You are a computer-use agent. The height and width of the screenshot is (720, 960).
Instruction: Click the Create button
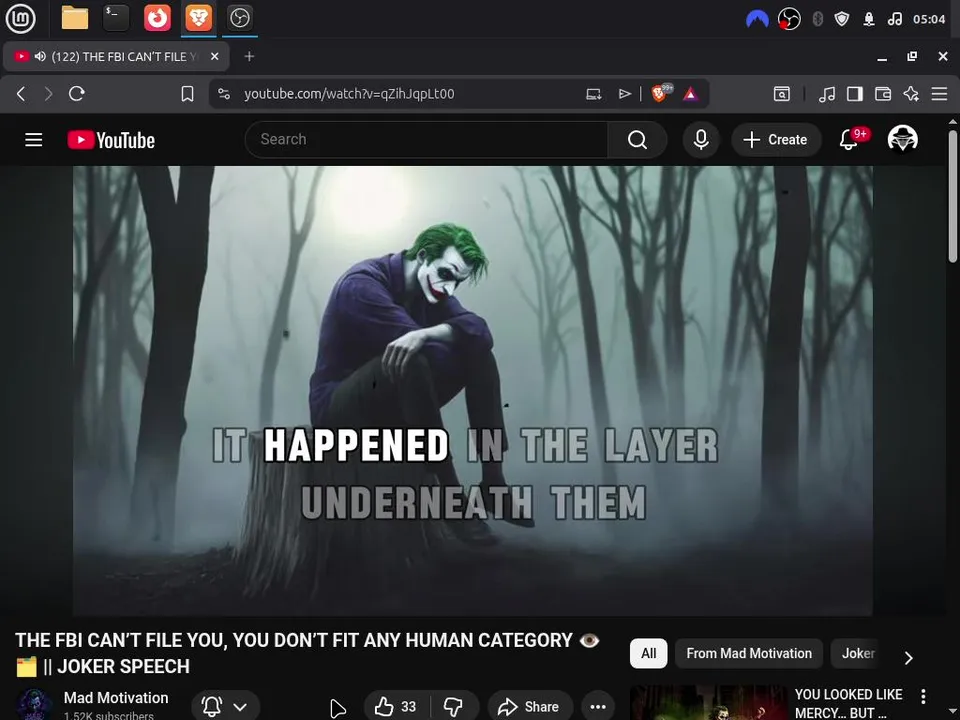point(776,140)
